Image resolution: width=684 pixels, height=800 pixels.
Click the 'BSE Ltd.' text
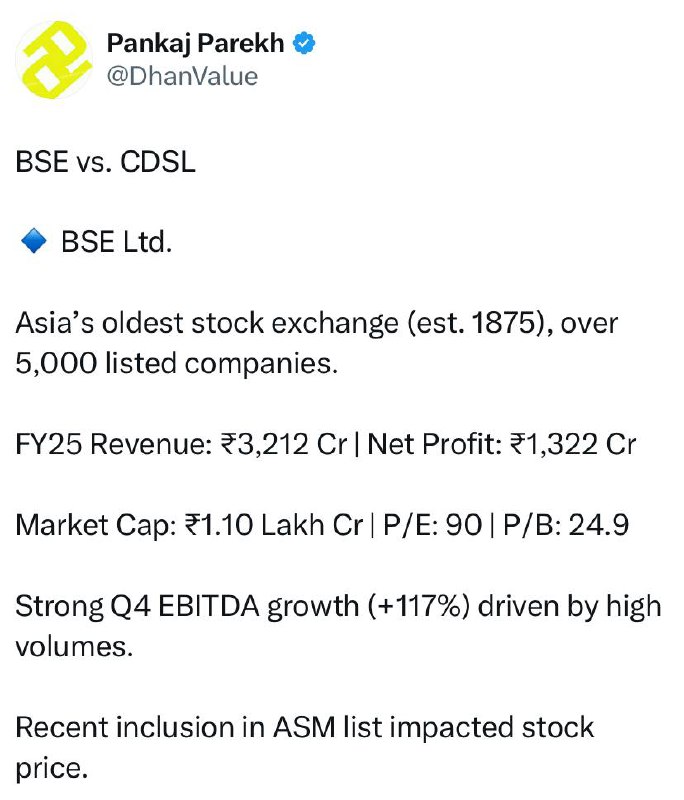[x=117, y=242]
